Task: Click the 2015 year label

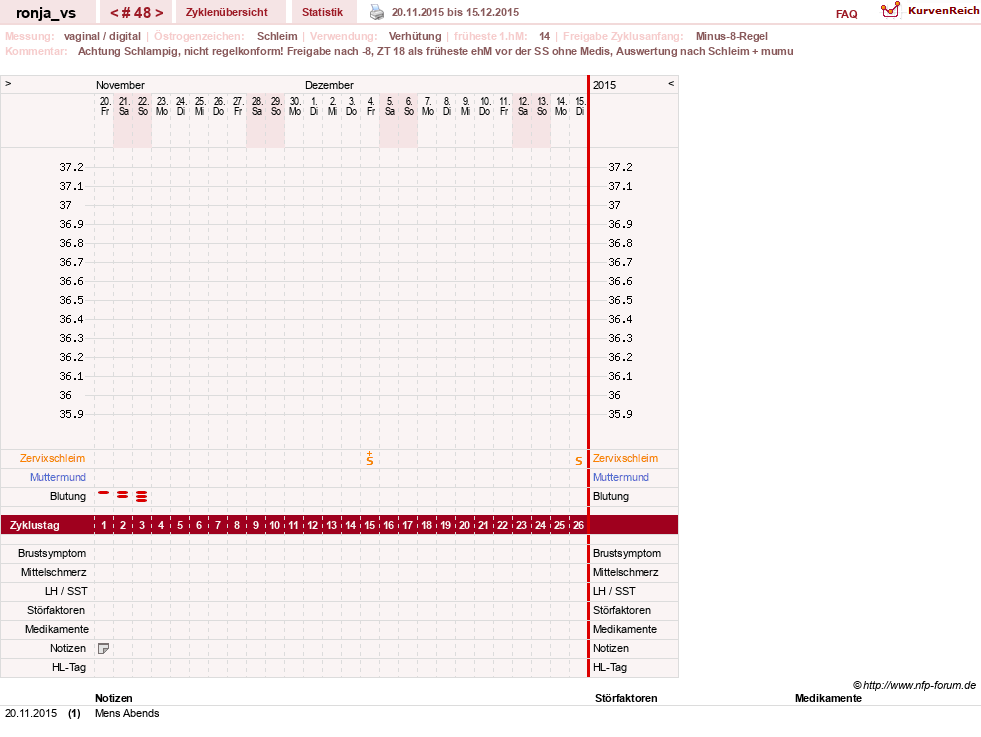Action: tap(604, 85)
